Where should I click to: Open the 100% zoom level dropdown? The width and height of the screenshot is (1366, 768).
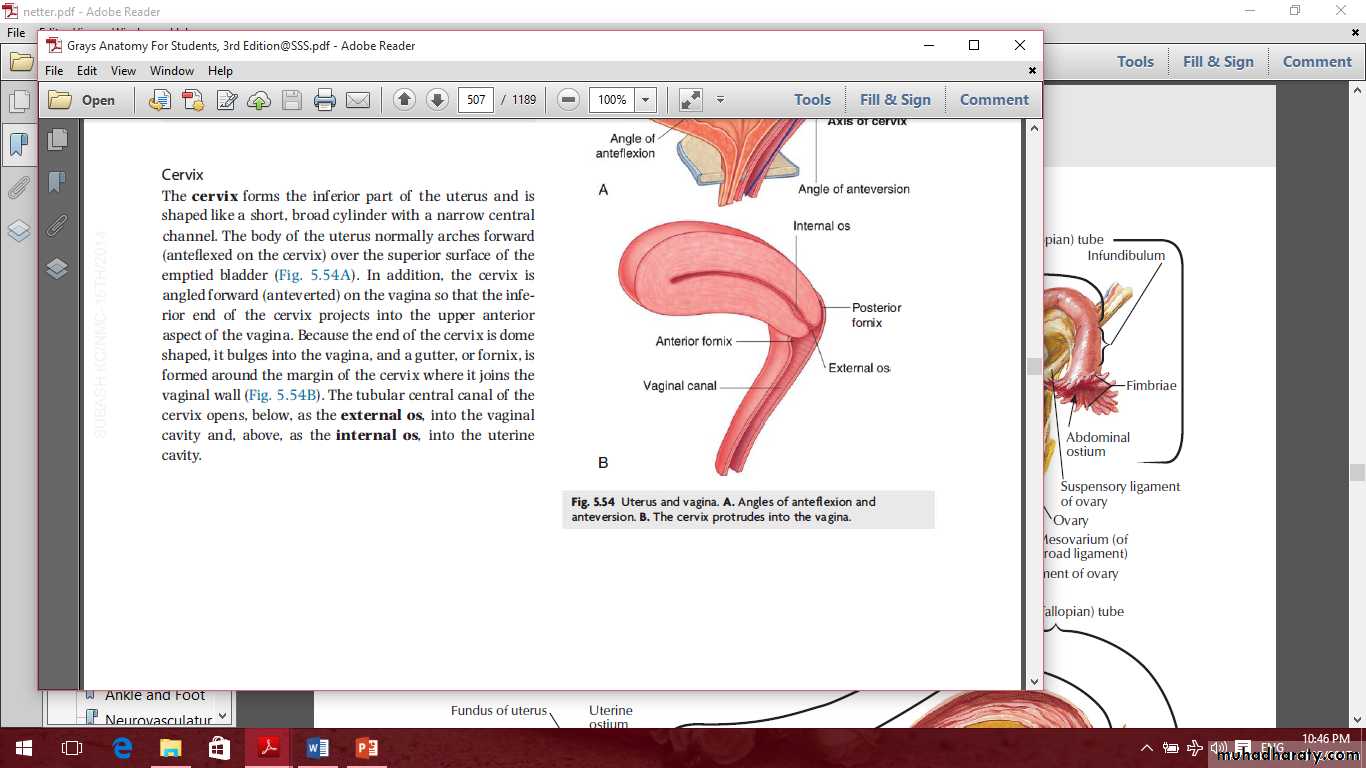[x=646, y=100]
